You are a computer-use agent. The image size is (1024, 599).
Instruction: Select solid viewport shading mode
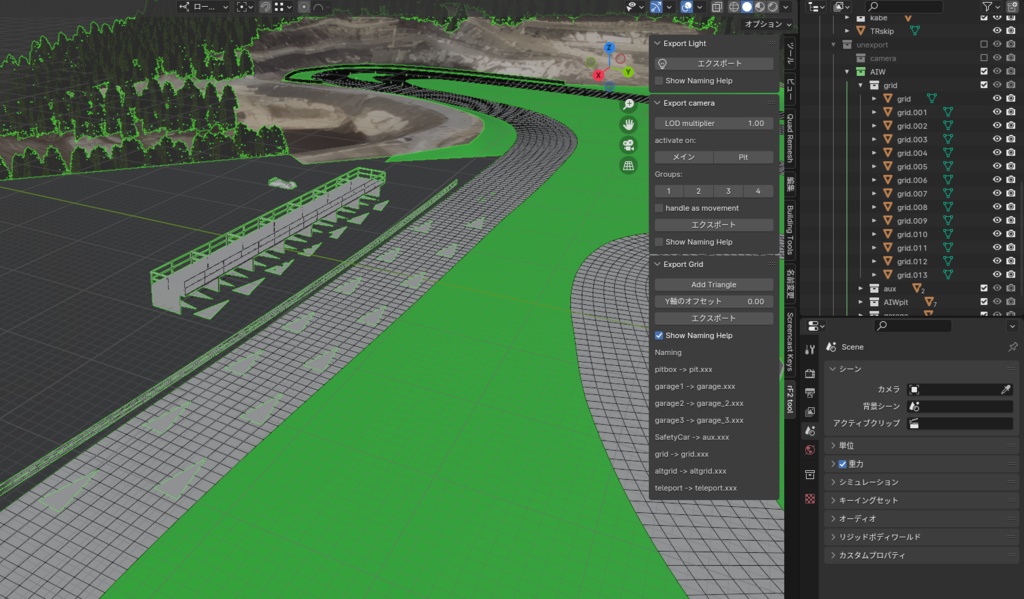click(x=747, y=7)
